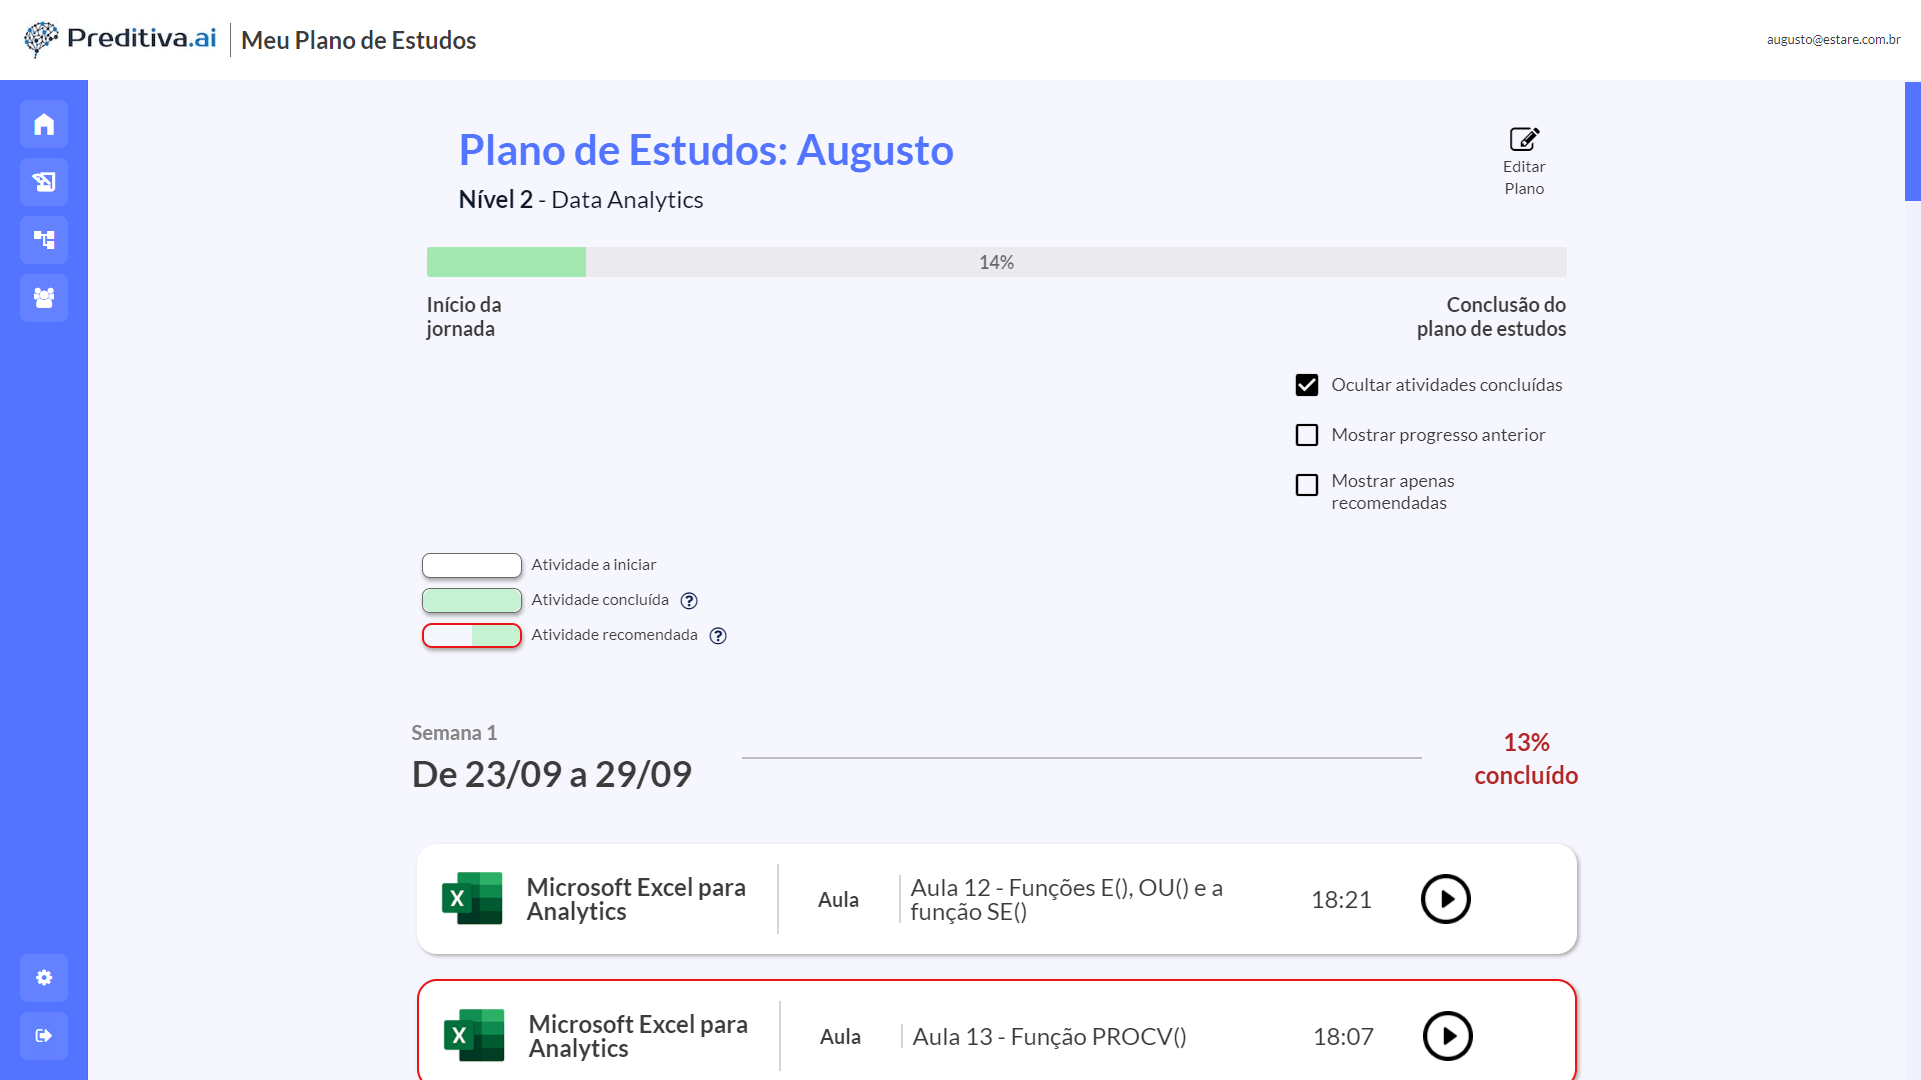Click the Nível 2 - Data Analytics text
The image size is (1921, 1080).
pos(581,200)
